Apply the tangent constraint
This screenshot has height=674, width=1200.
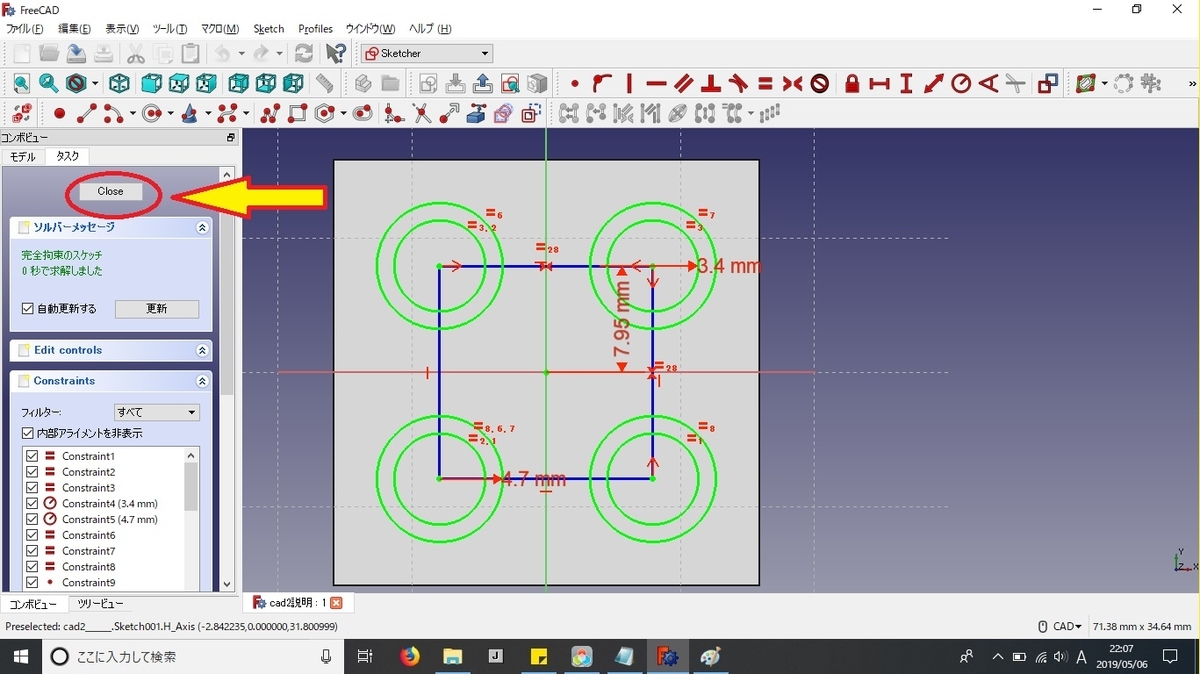coord(738,84)
